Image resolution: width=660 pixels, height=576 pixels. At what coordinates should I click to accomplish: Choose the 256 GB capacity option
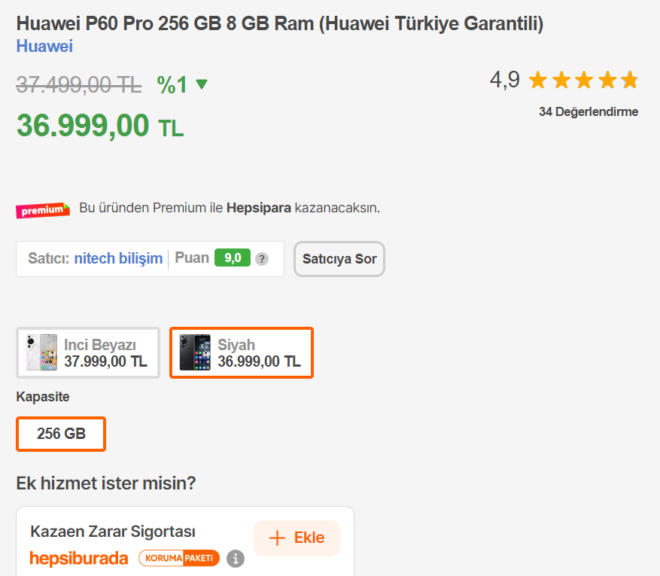[61, 434]
